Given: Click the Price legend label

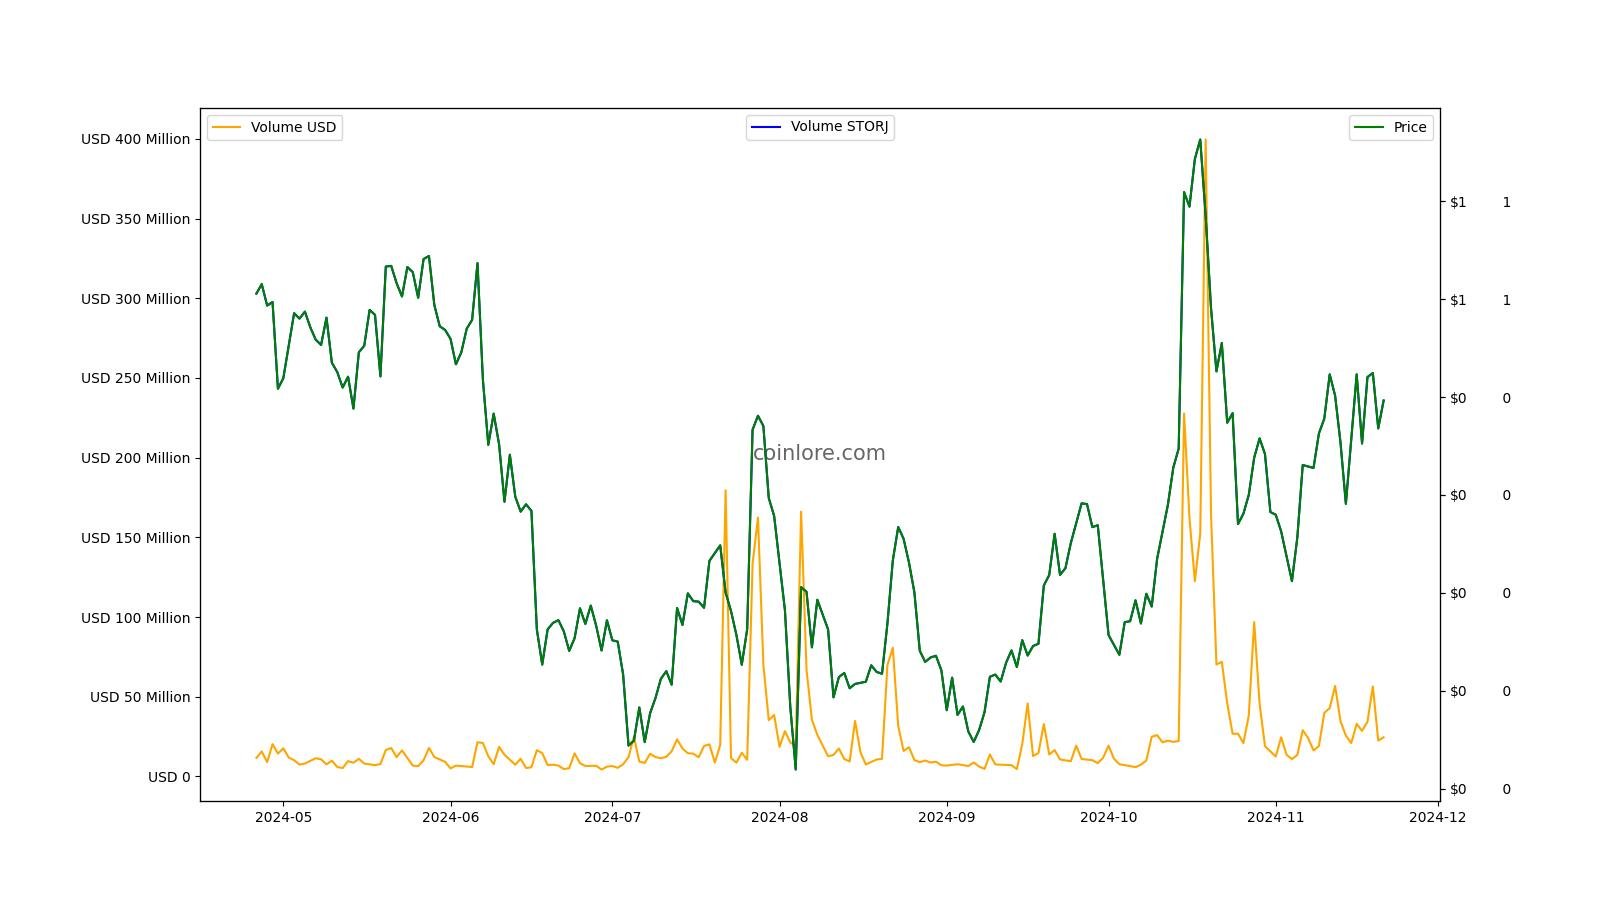Looking at the screenshot, I should coord(1410,127).
